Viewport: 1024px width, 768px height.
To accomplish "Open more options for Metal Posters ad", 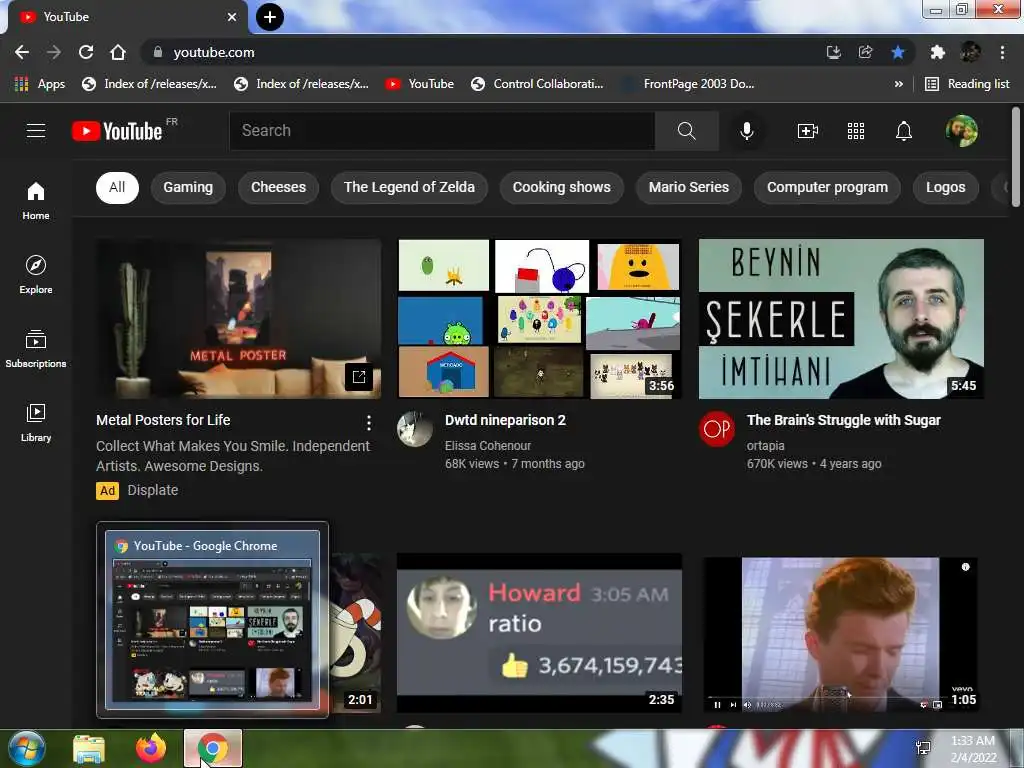I will 369,423.
